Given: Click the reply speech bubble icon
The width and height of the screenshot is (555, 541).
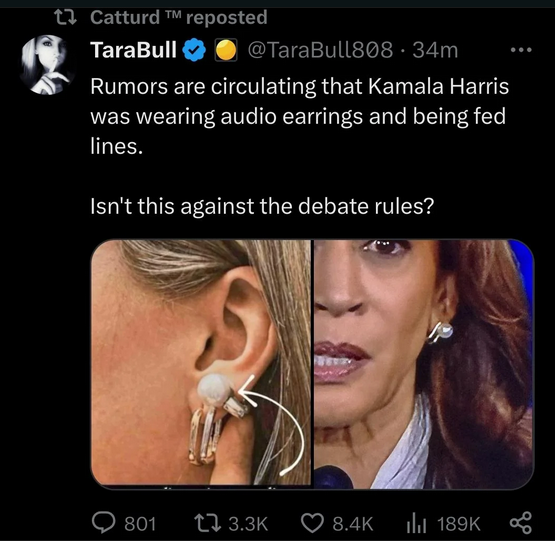Looking at the screenshot, I should (x=103, y=523).
